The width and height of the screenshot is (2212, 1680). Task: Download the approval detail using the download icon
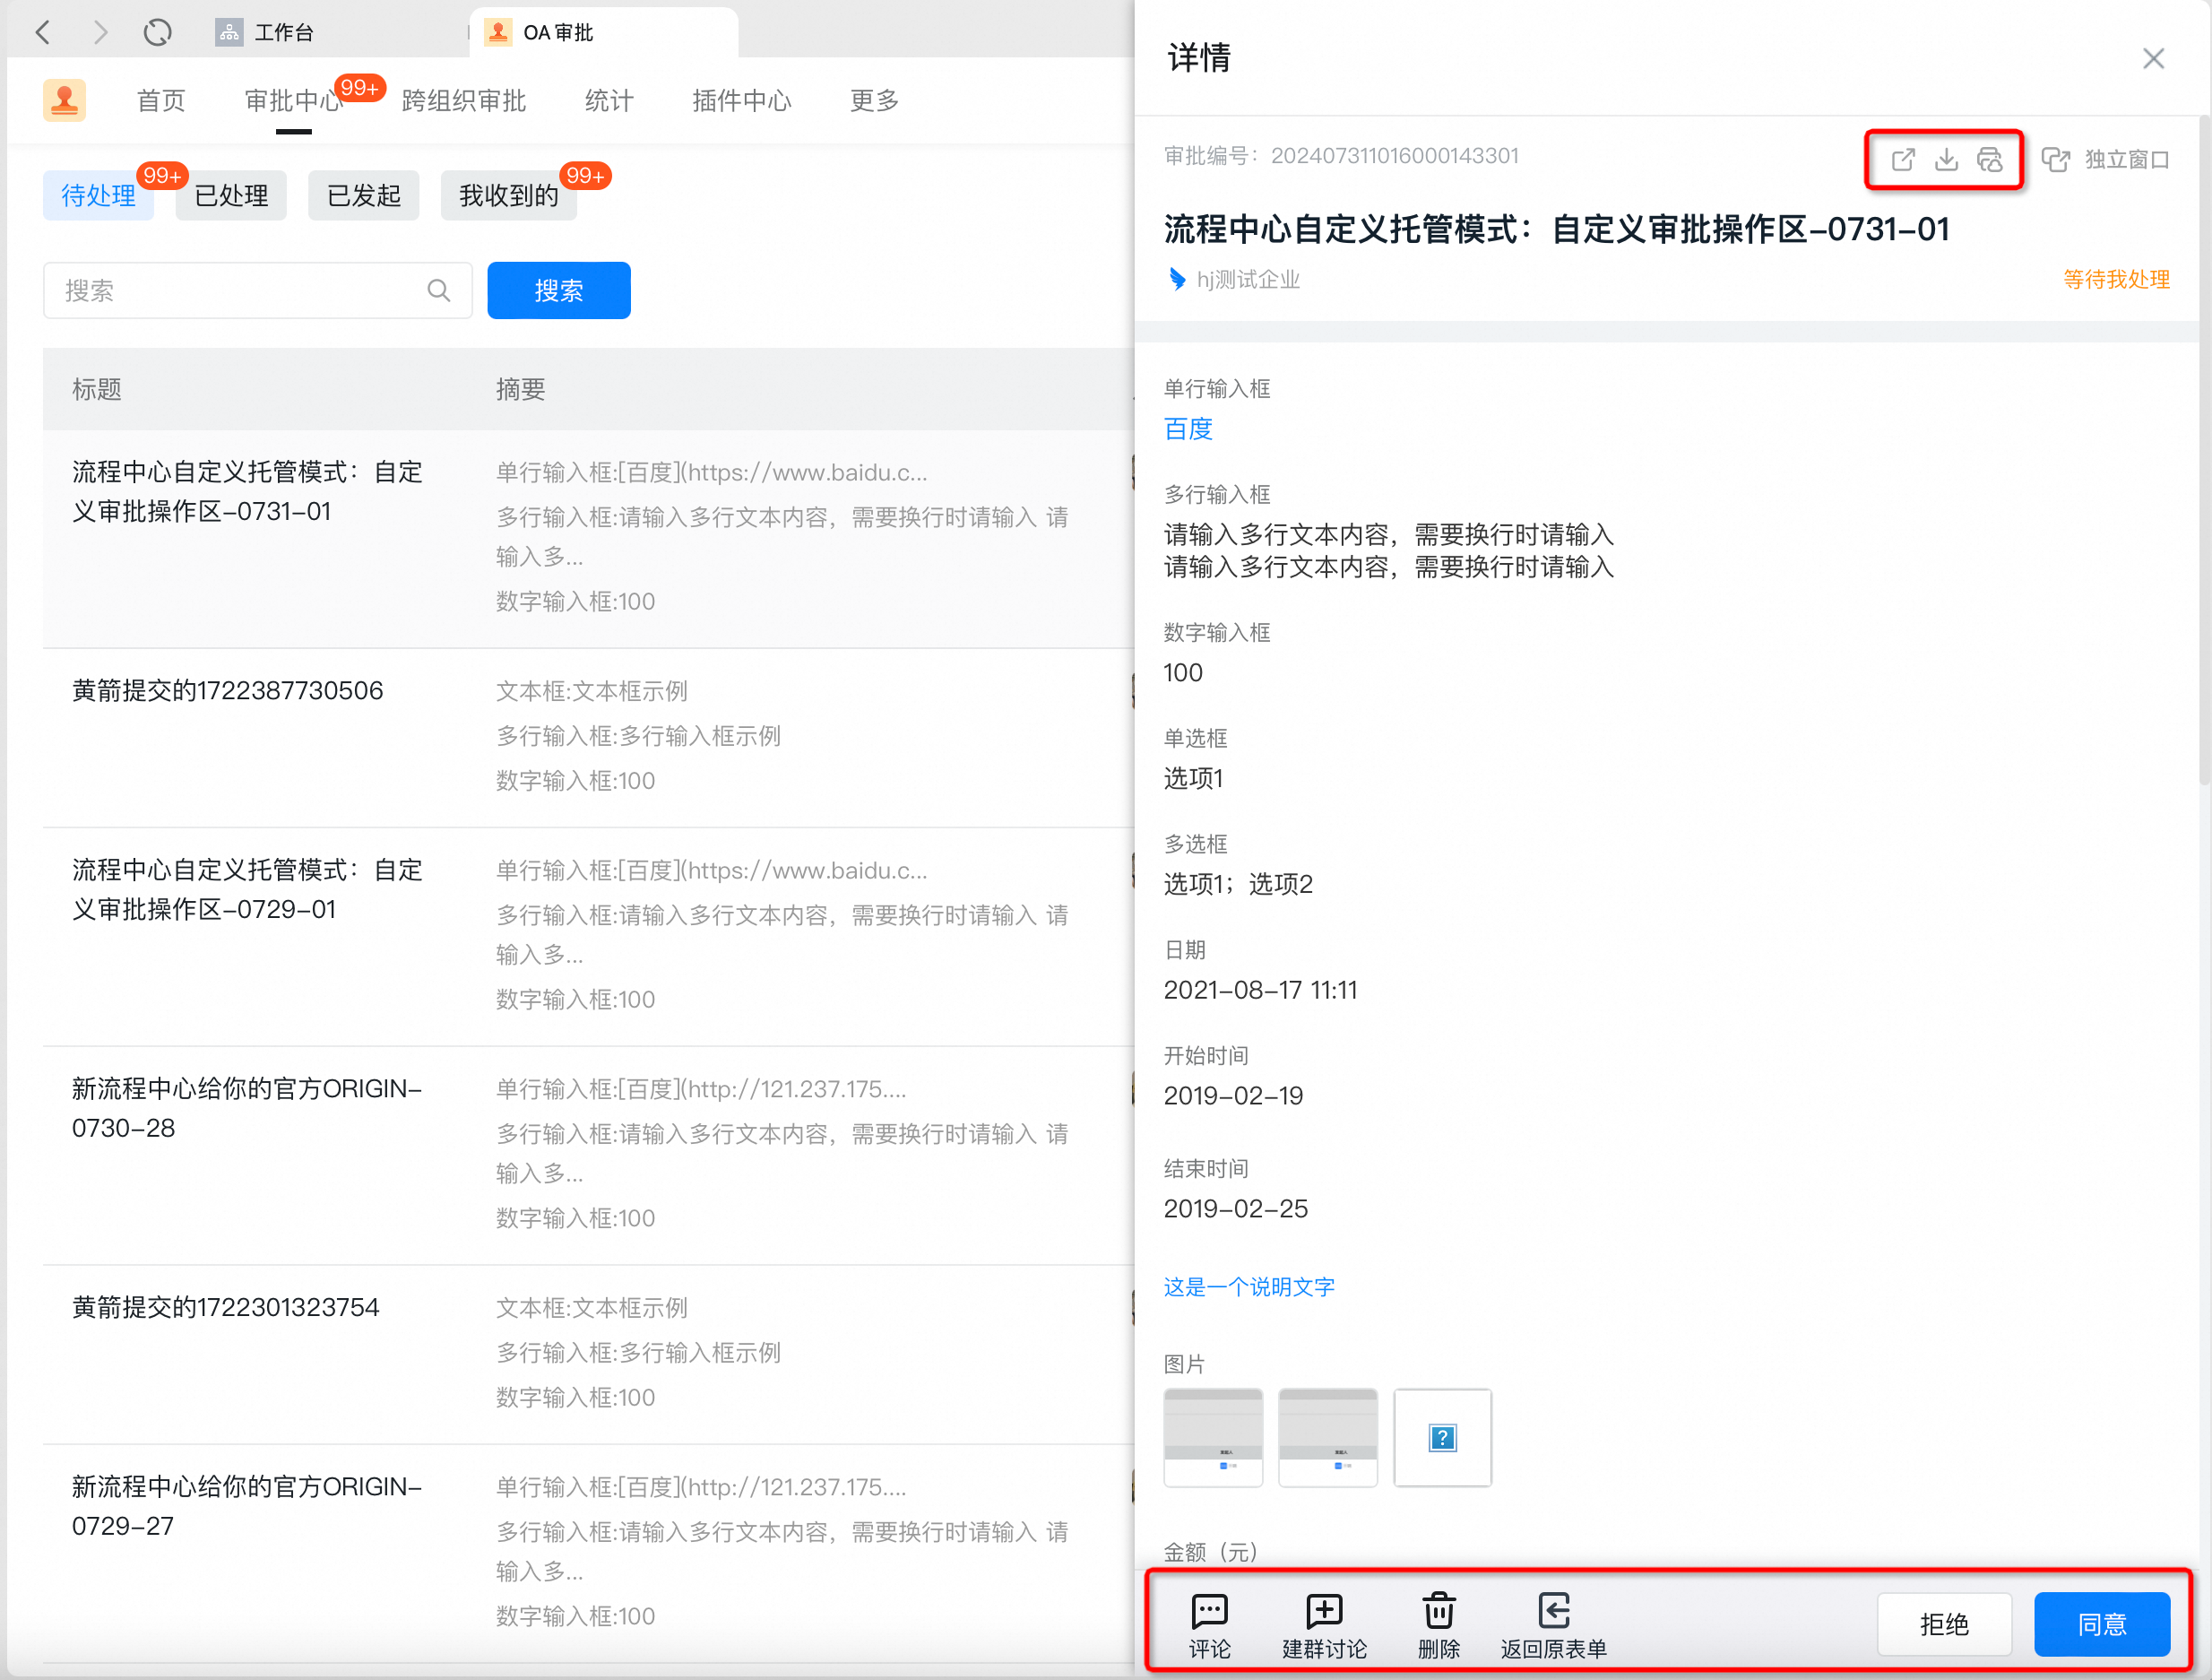[1946, 160]
